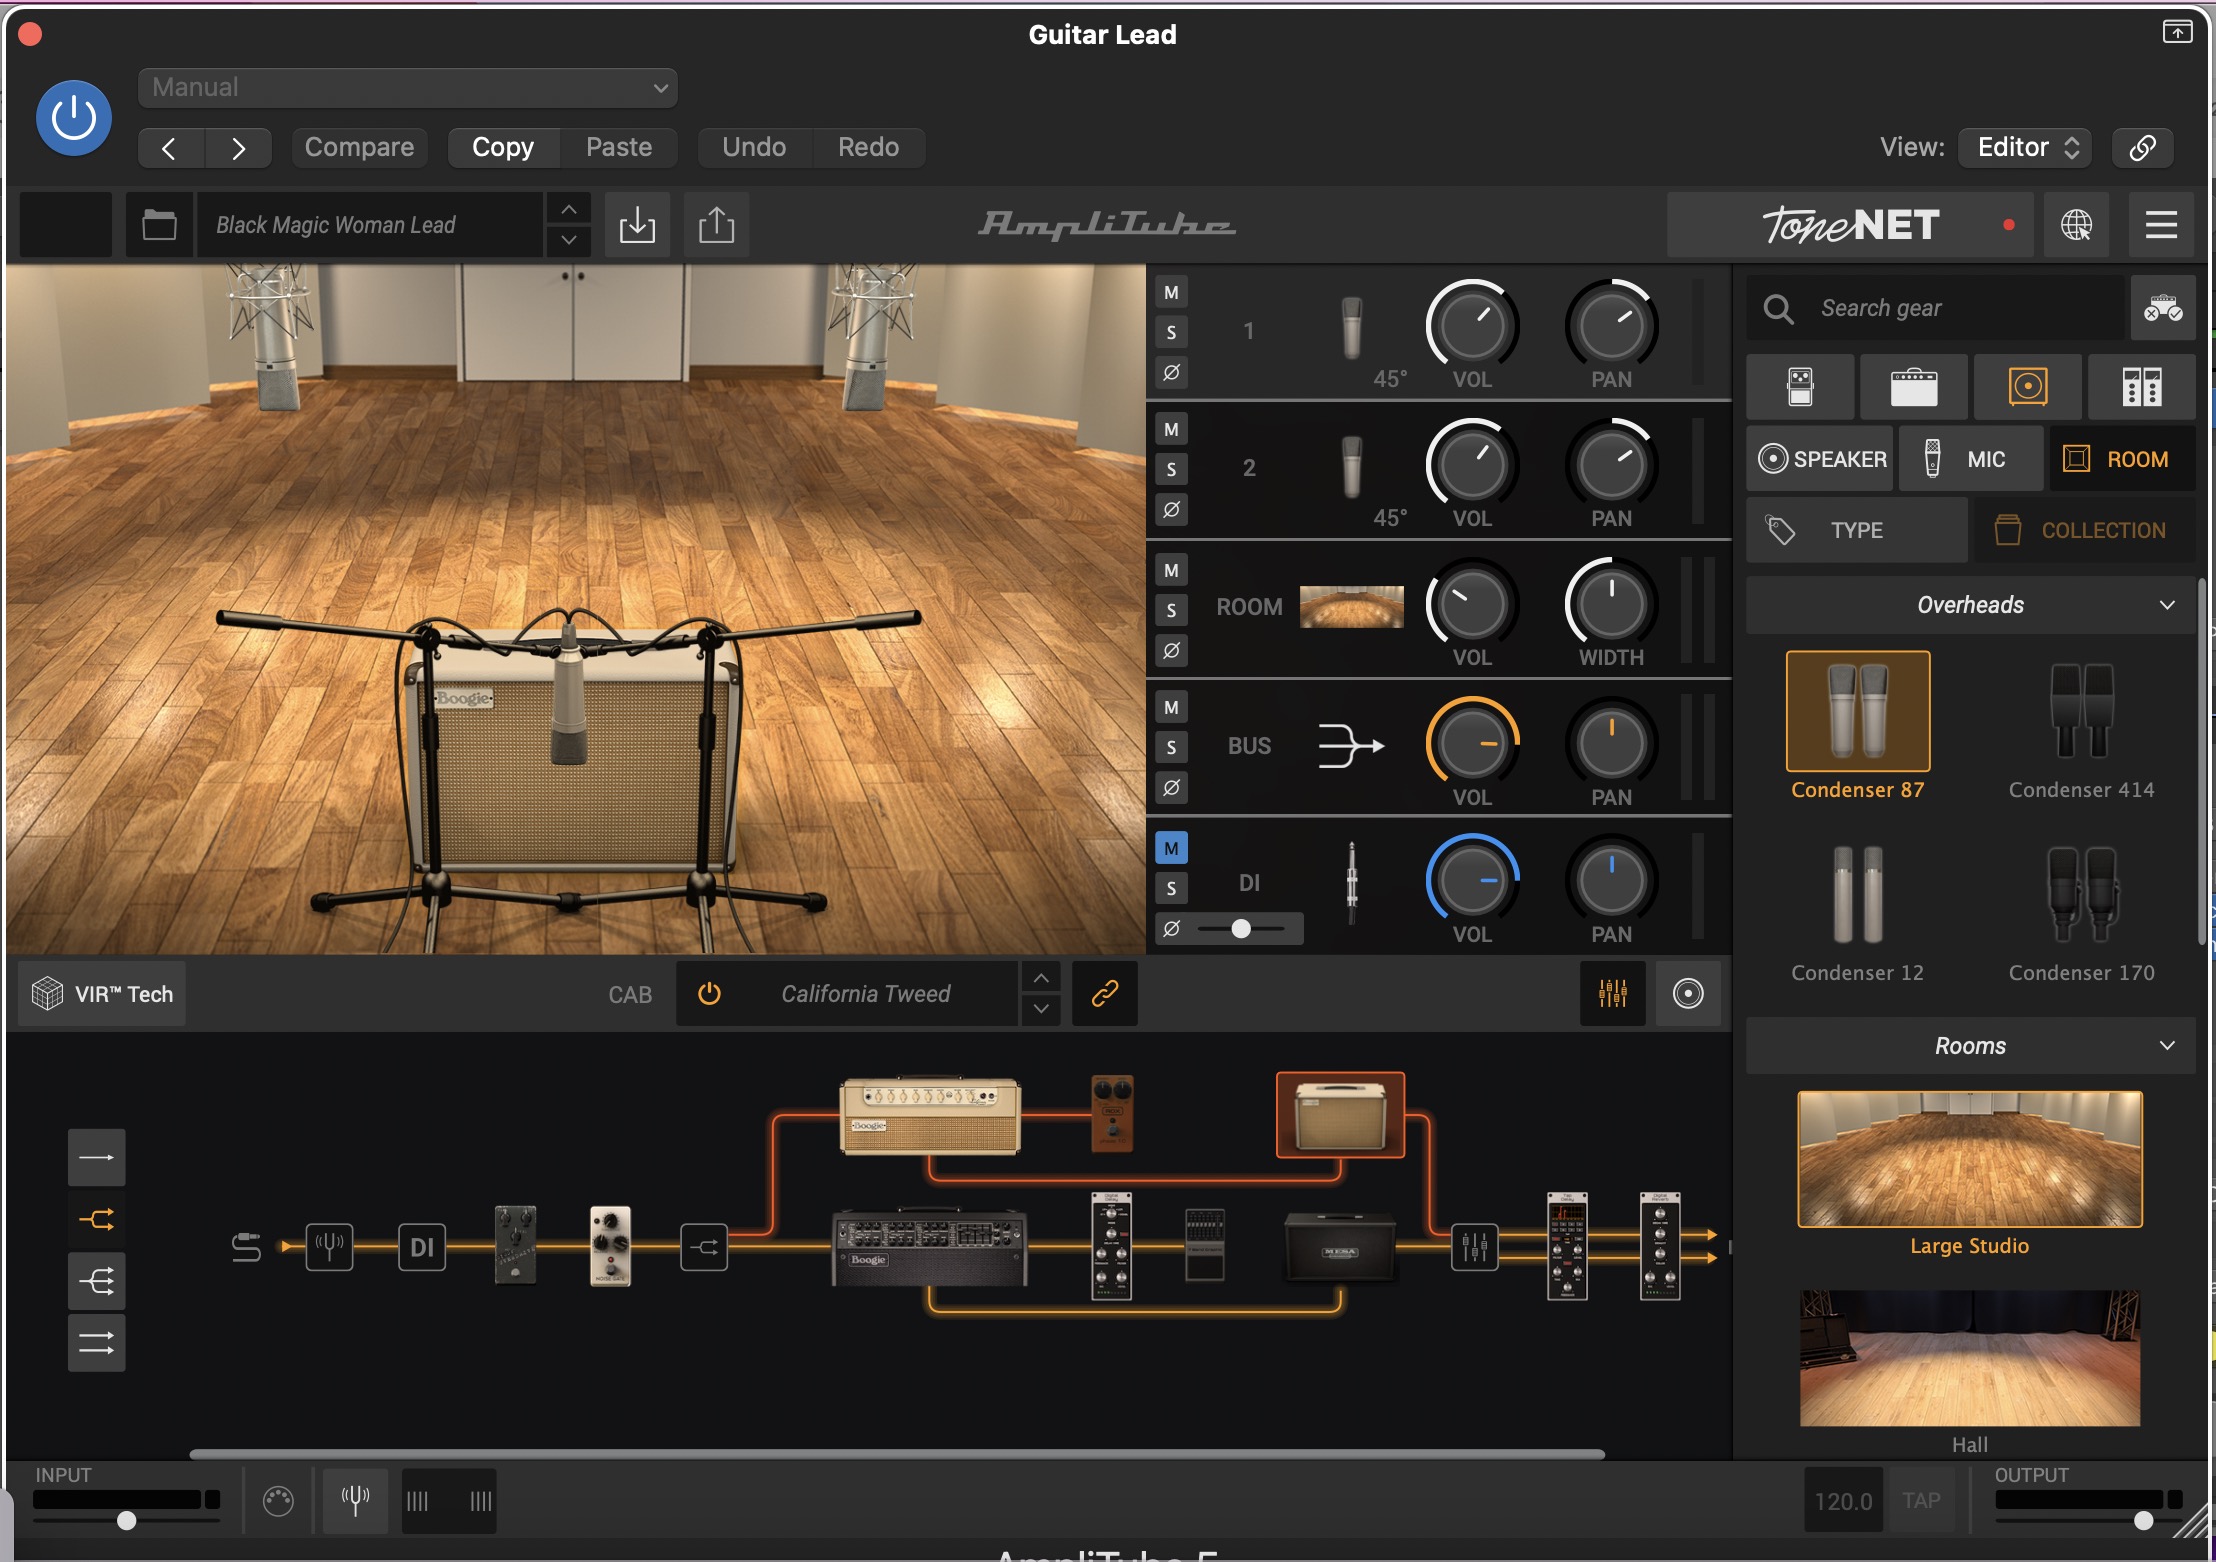Mute mic channel 2
2216x1562 pixels.
coord(1171,430)
